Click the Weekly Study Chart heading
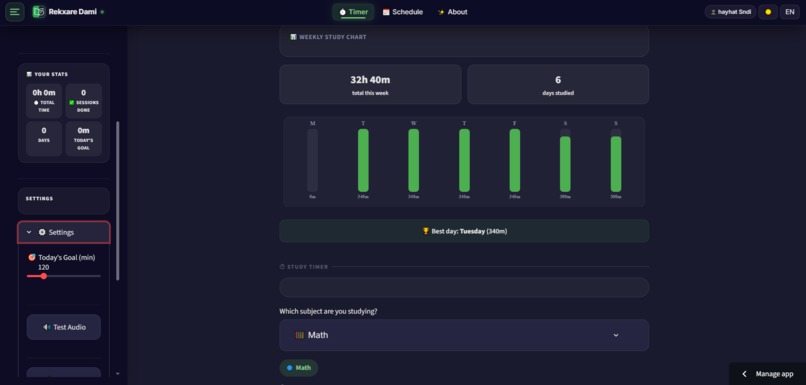The width and height of the screenshot is (806, 385). pyautogui.click(x=333, y=37)
